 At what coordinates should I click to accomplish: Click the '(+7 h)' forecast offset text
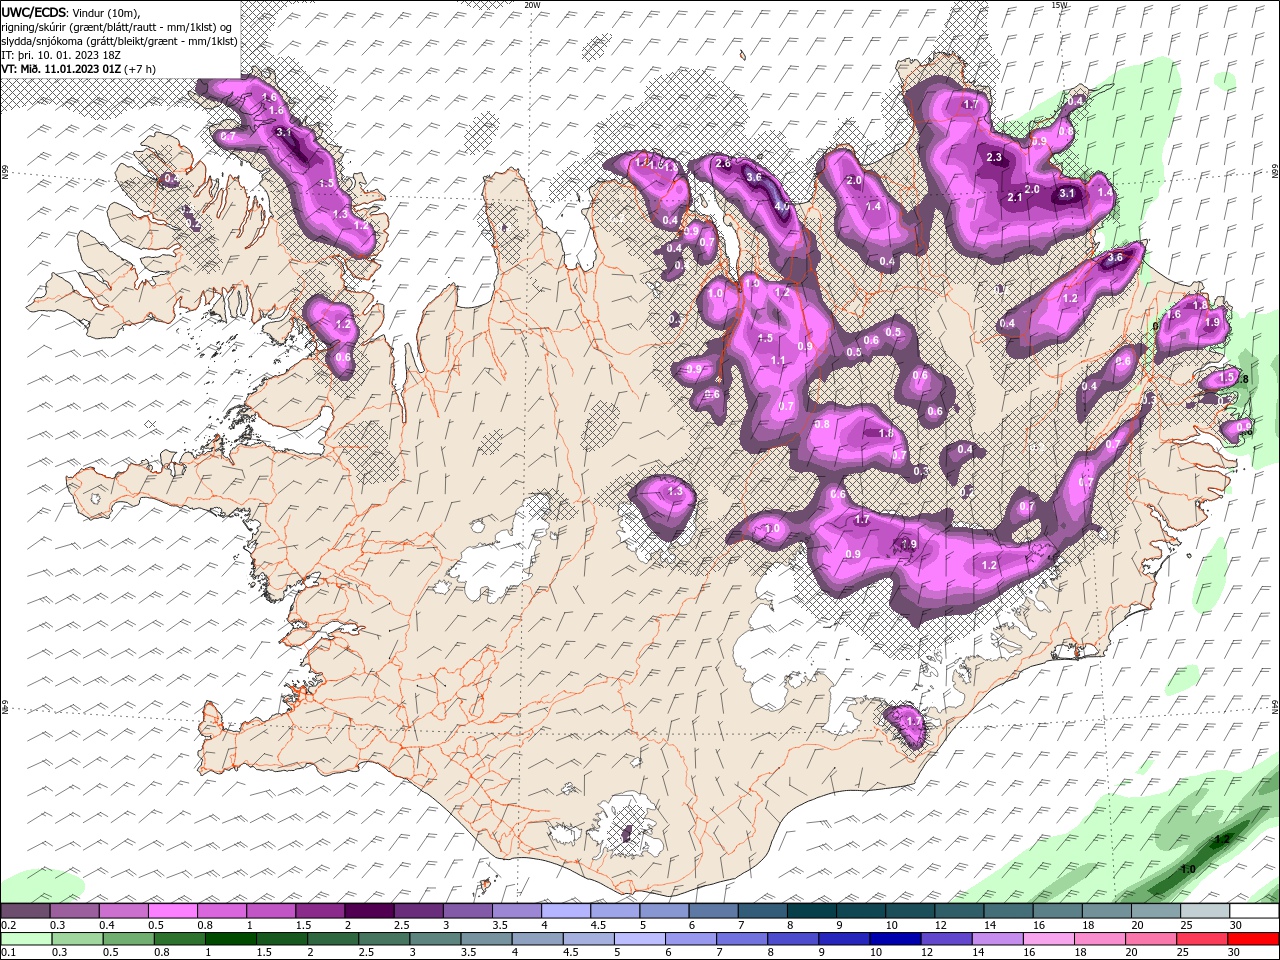coord(141,69)
